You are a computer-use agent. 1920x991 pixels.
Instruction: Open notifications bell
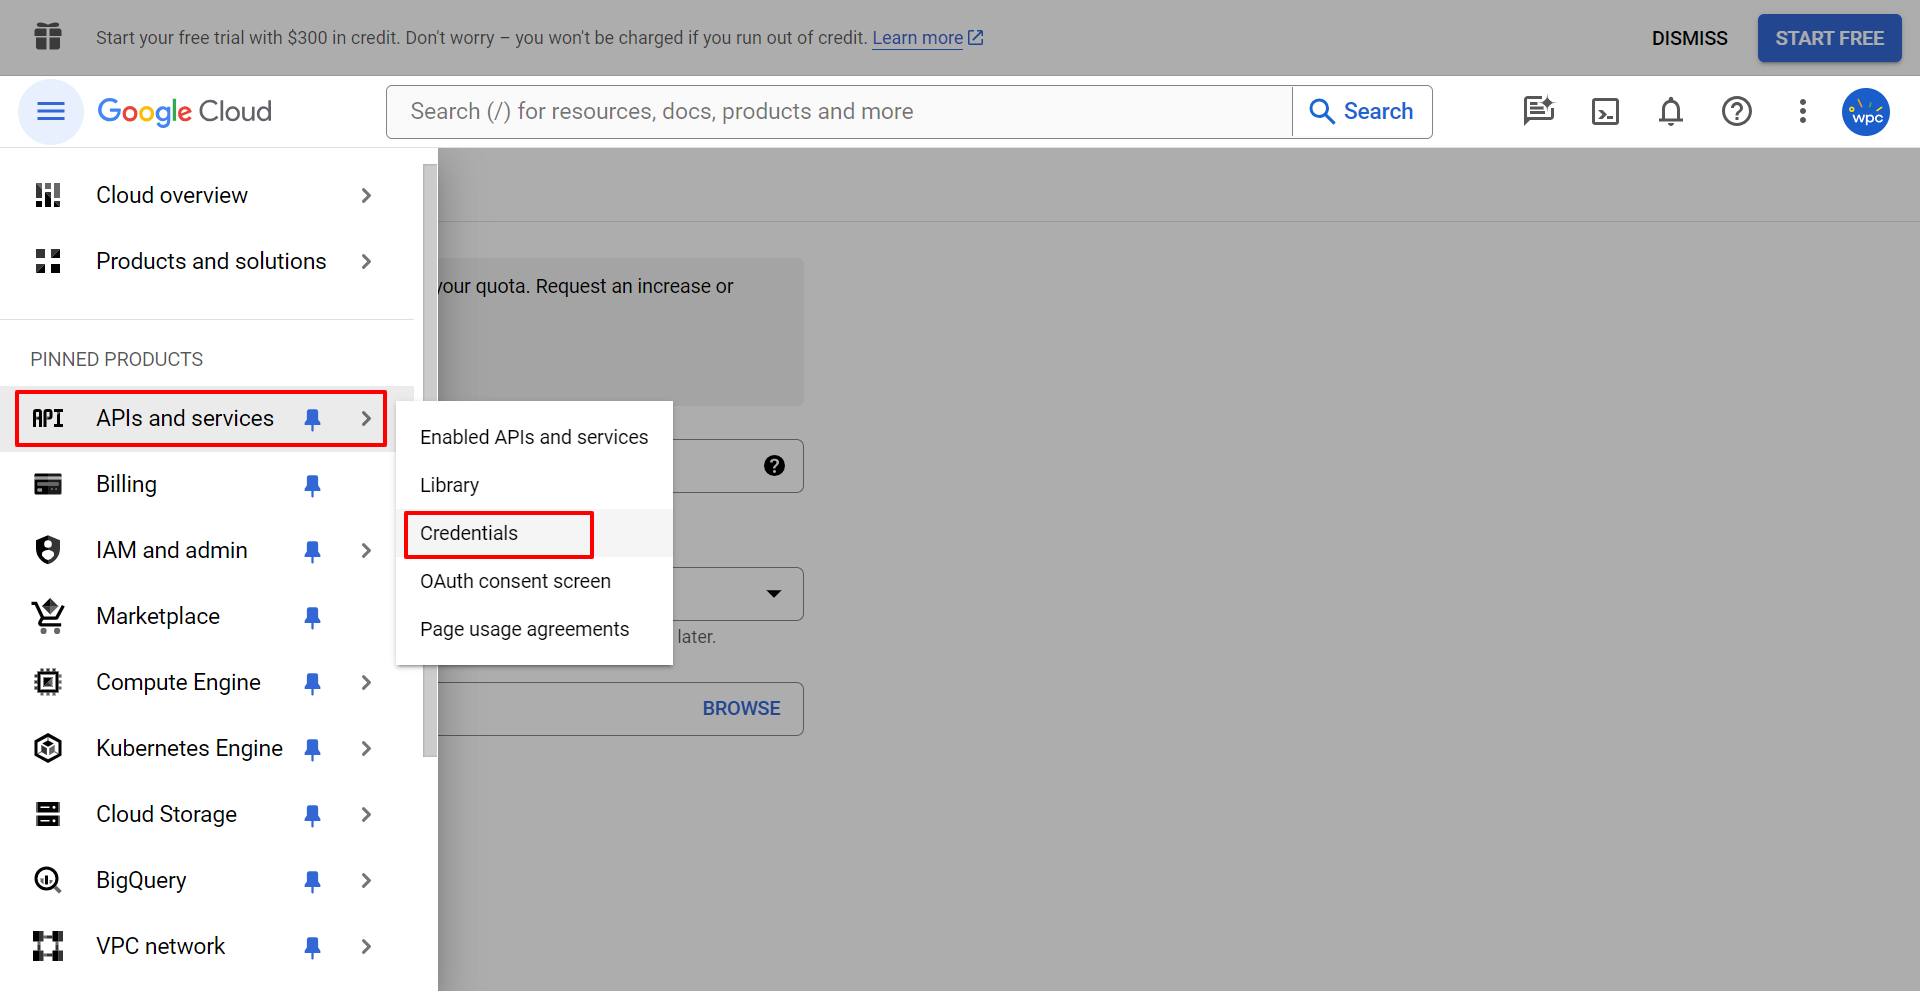(1671, 111)
